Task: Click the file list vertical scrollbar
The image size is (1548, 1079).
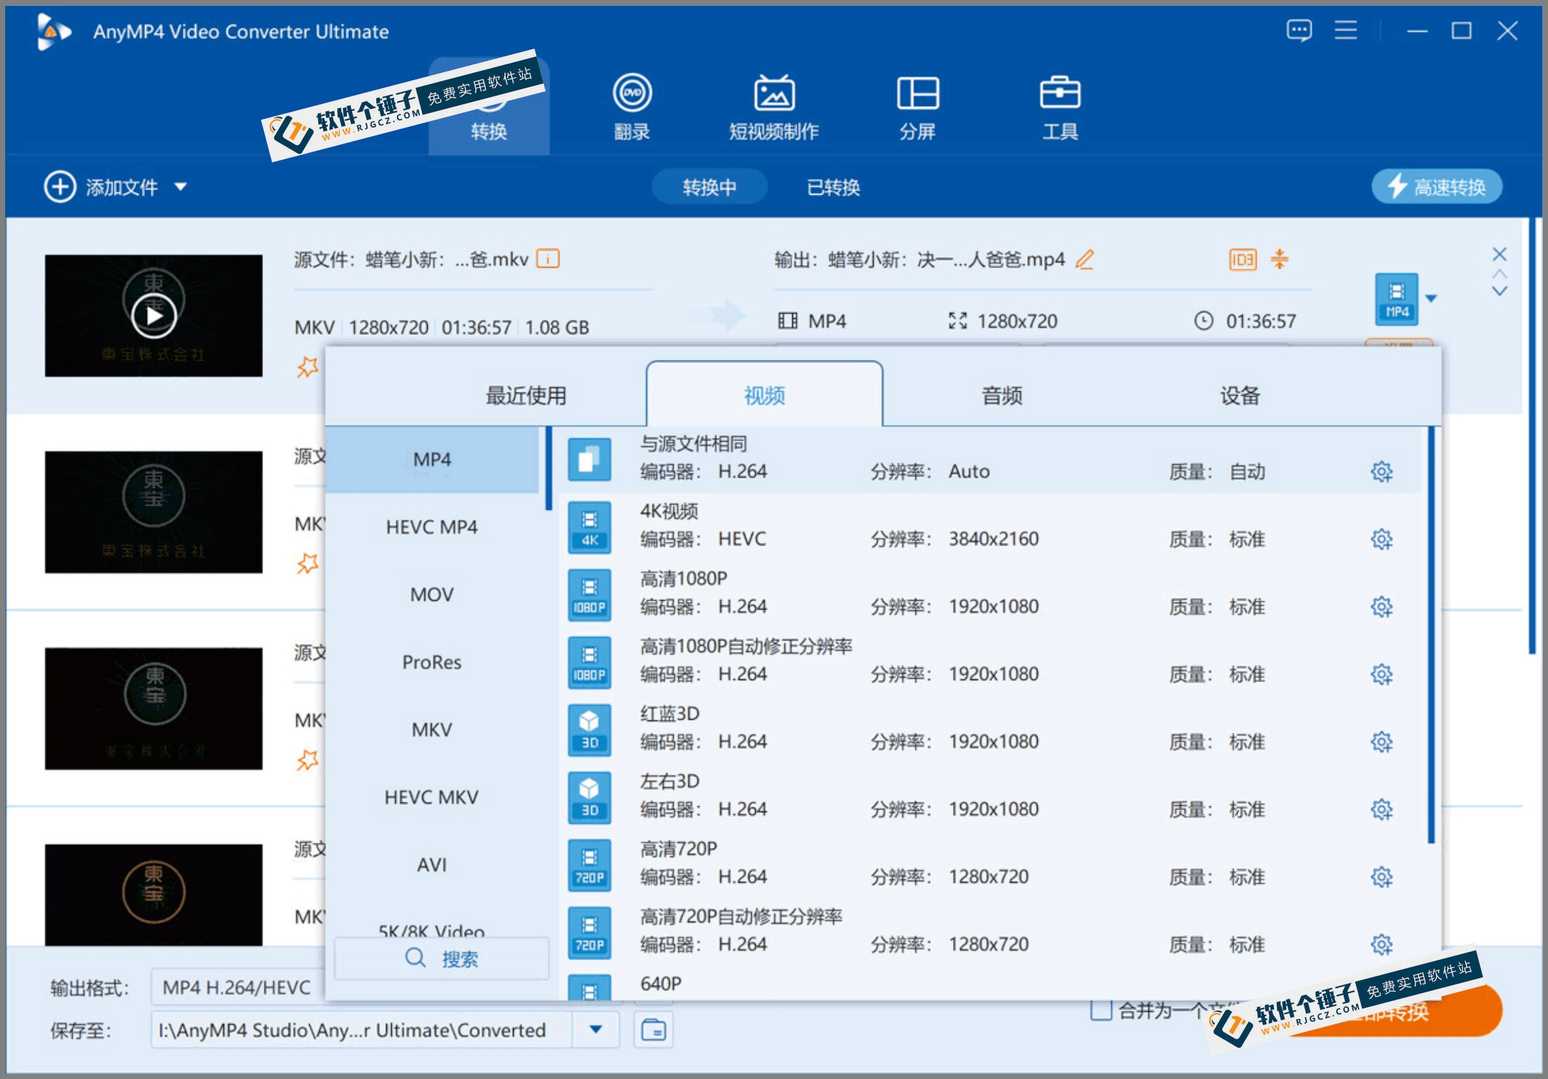Action: click(1532, 436)
